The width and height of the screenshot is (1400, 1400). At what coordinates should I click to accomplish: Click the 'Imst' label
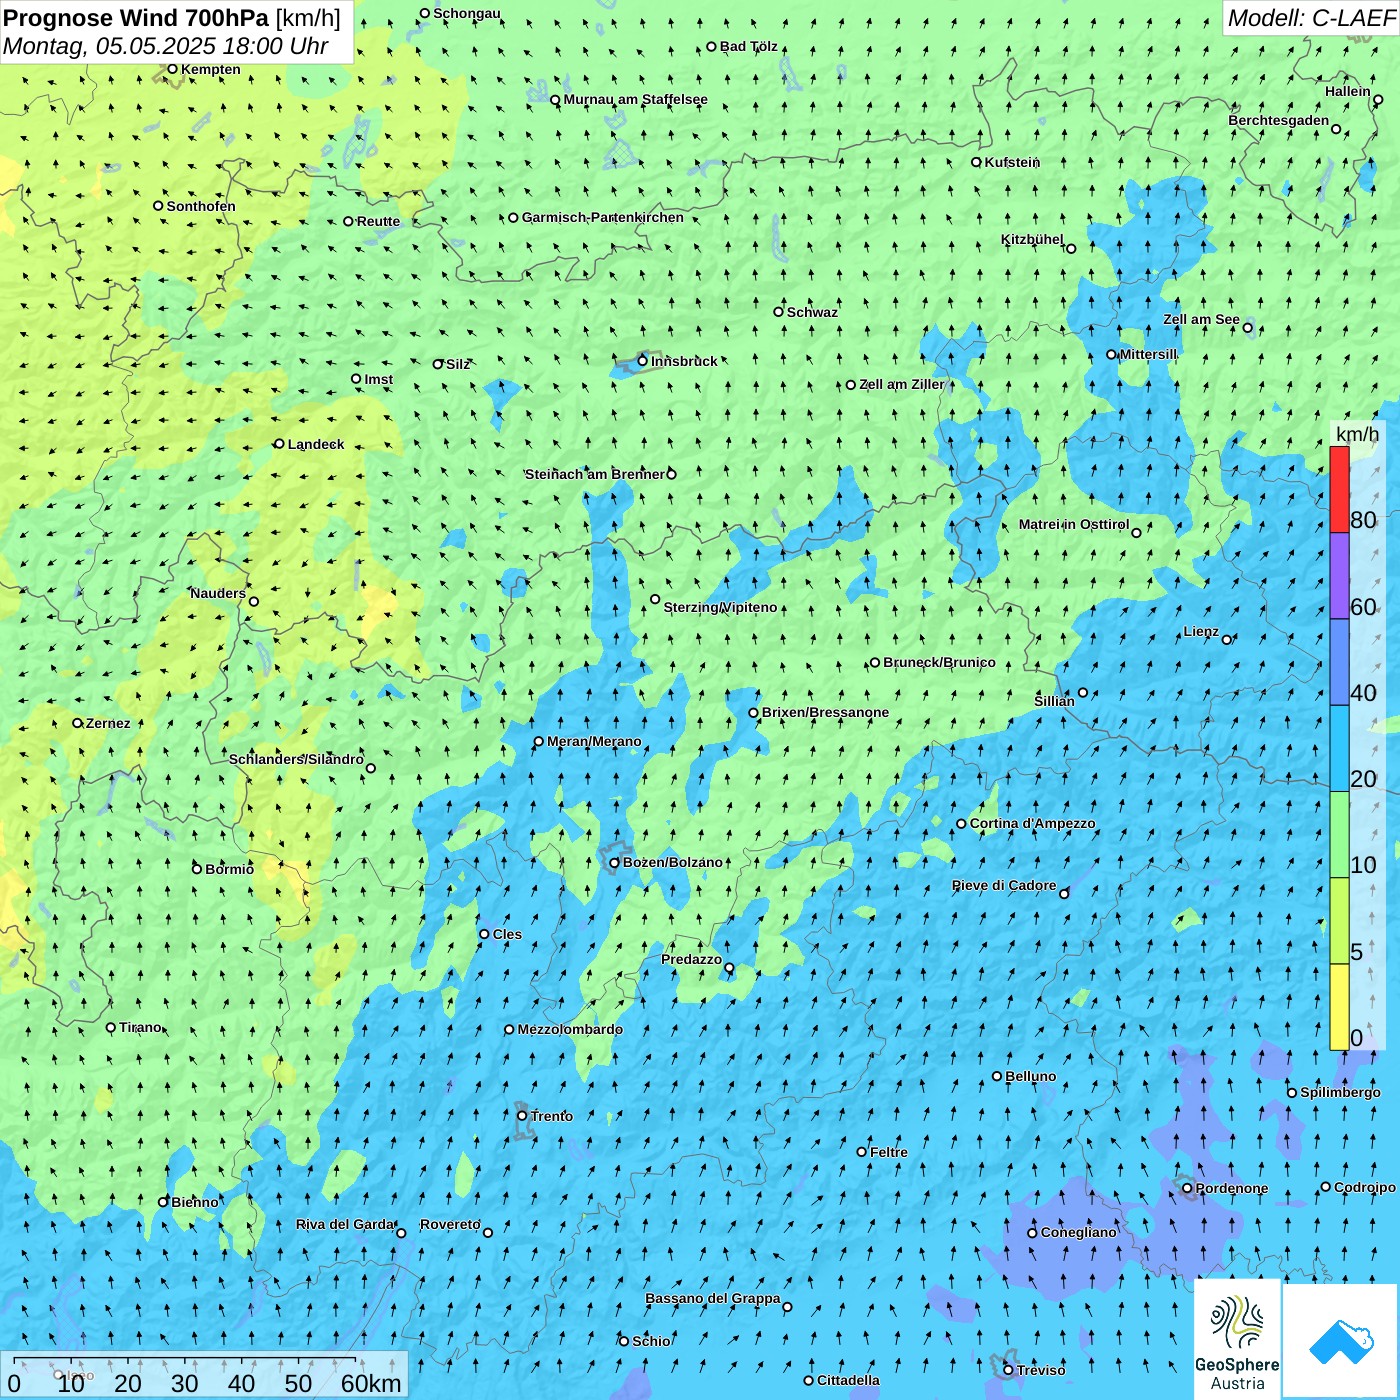tap(379, 379)
